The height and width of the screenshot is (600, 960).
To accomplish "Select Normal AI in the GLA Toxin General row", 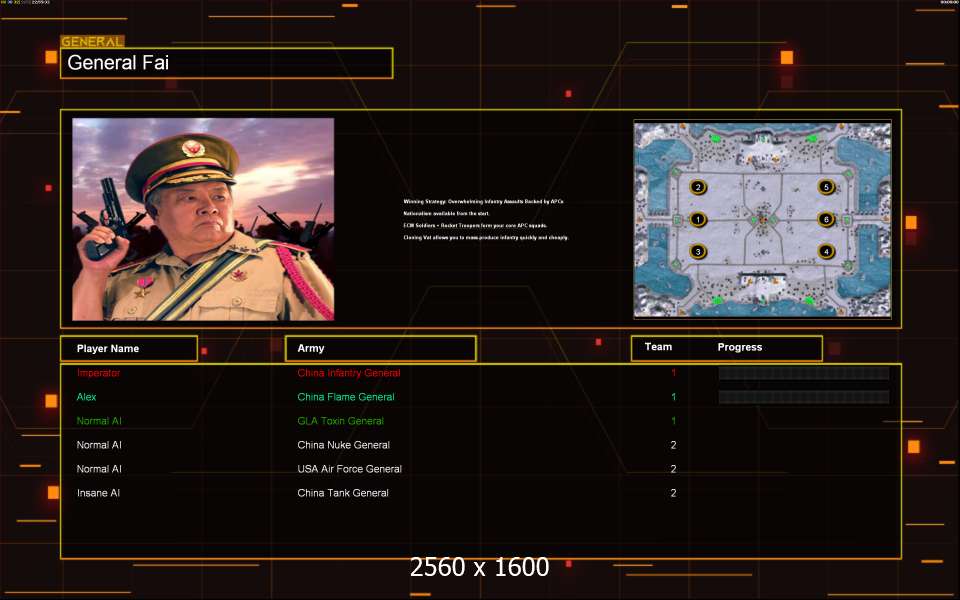I will 99,421.
